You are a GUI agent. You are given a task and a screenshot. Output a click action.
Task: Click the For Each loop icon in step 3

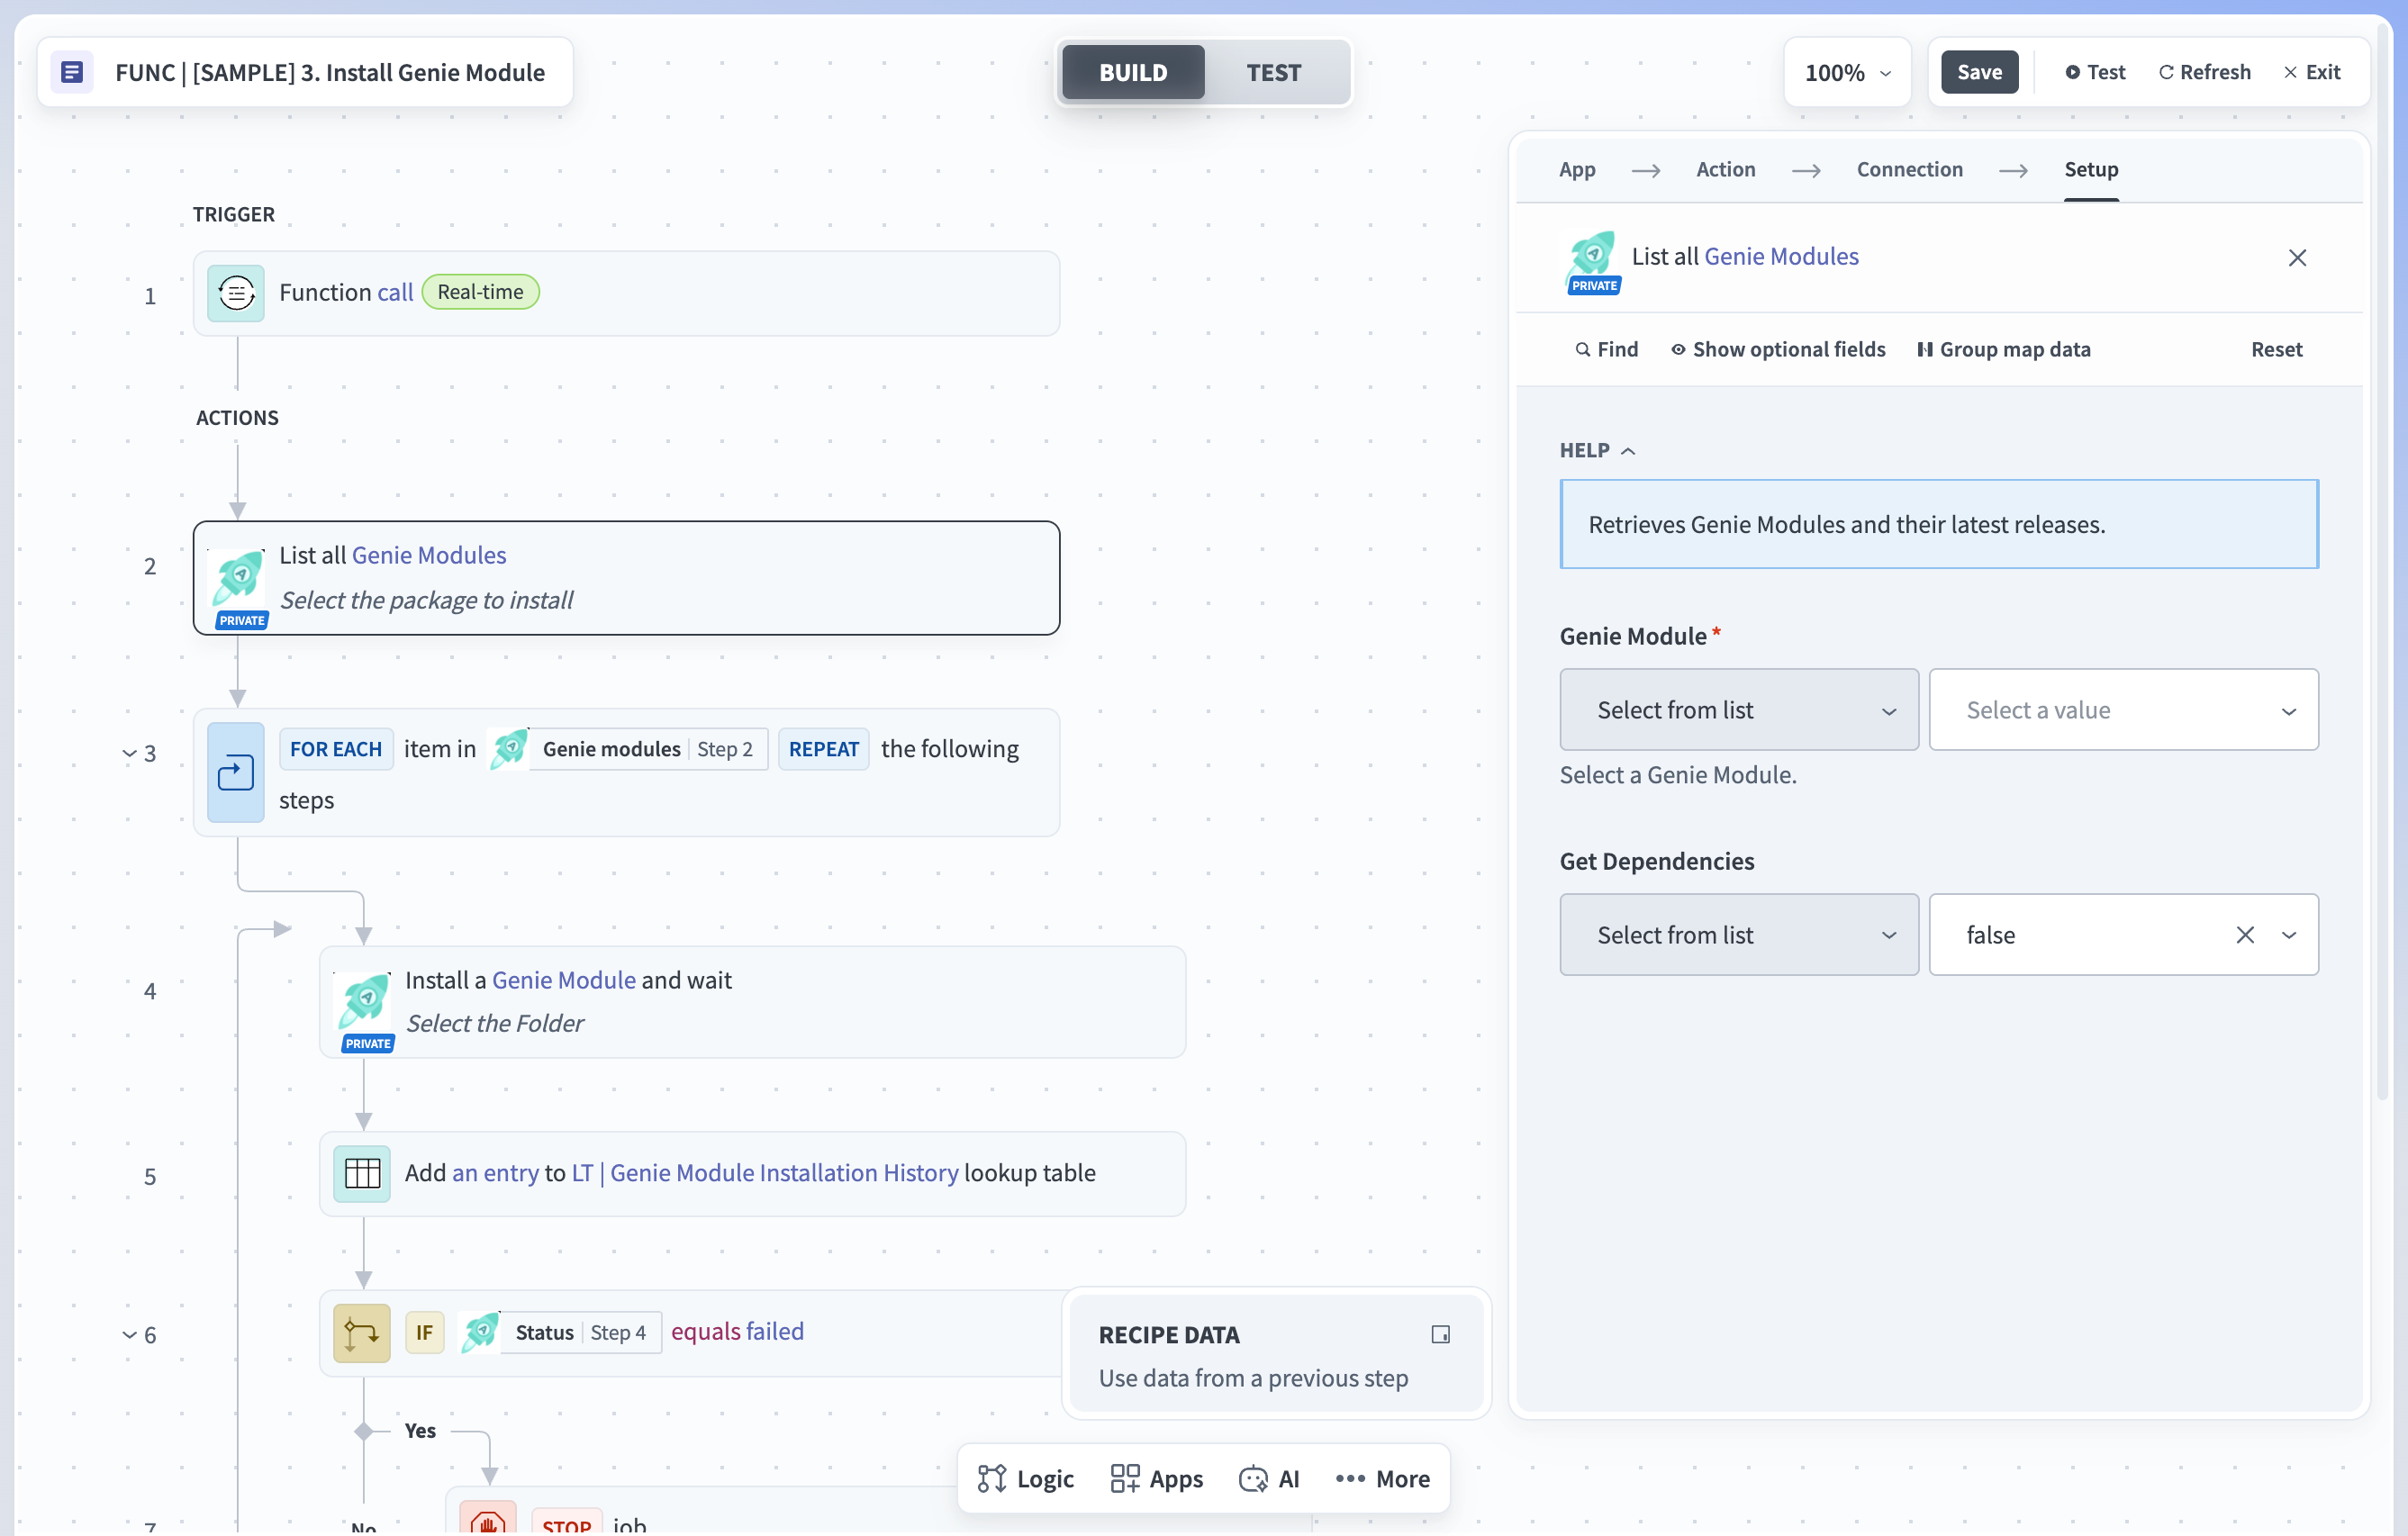pyautogui.click(x=236, y=772)
